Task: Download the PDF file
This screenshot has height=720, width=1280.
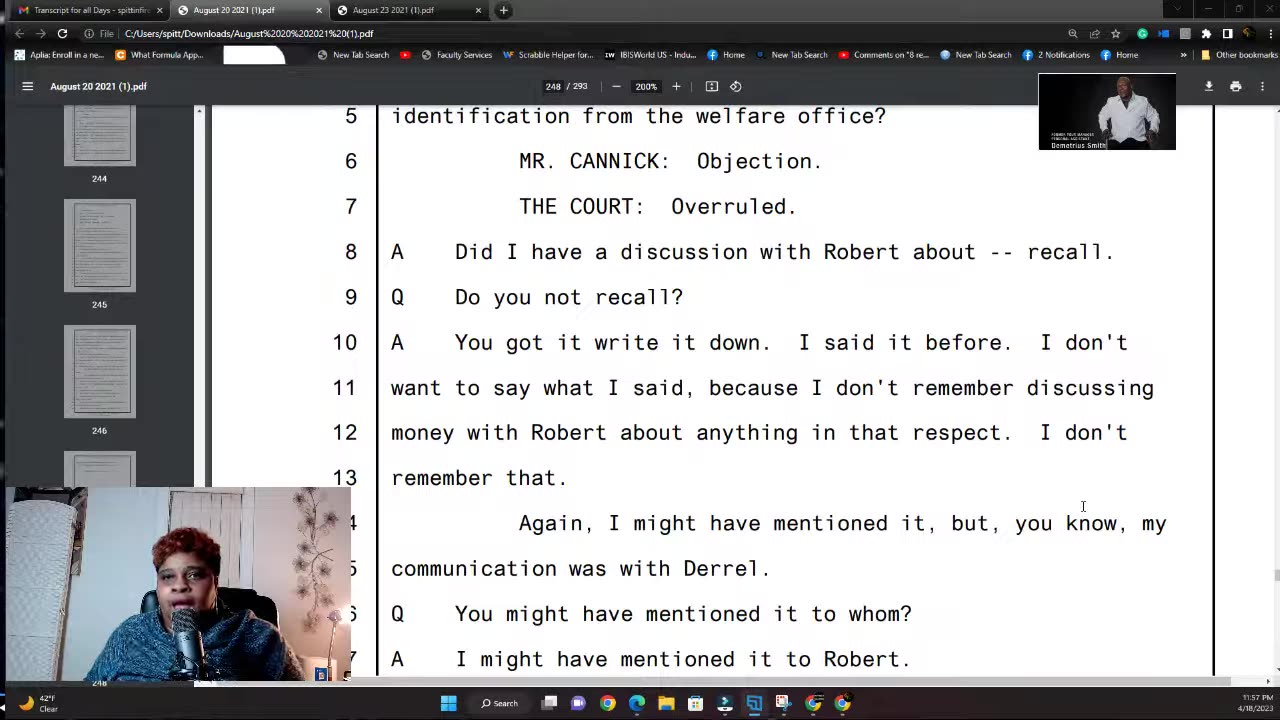Action: 1208,86
